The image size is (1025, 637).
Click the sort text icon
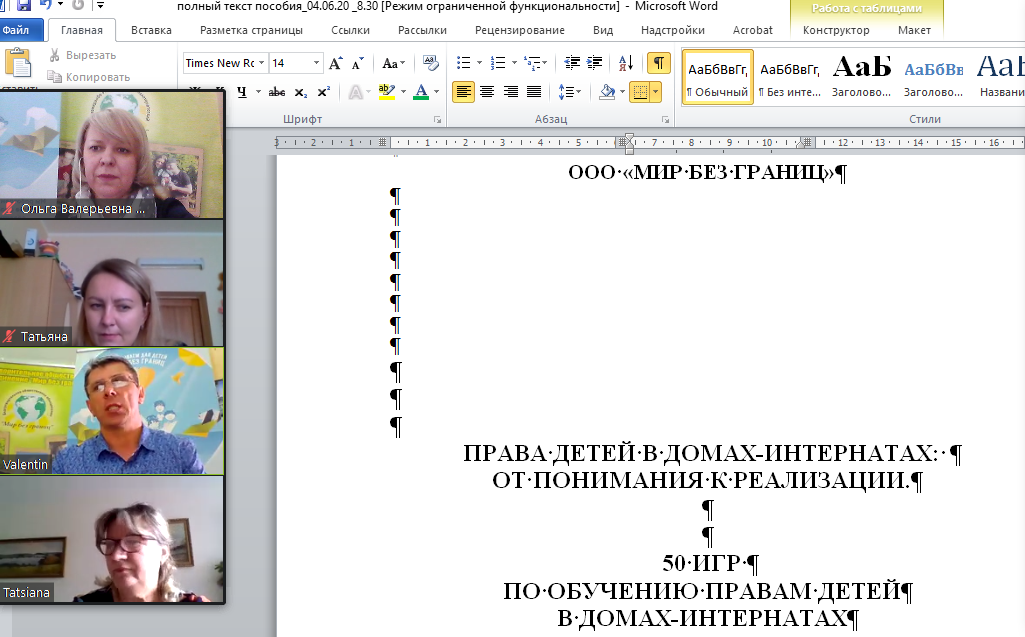[625, 63]
